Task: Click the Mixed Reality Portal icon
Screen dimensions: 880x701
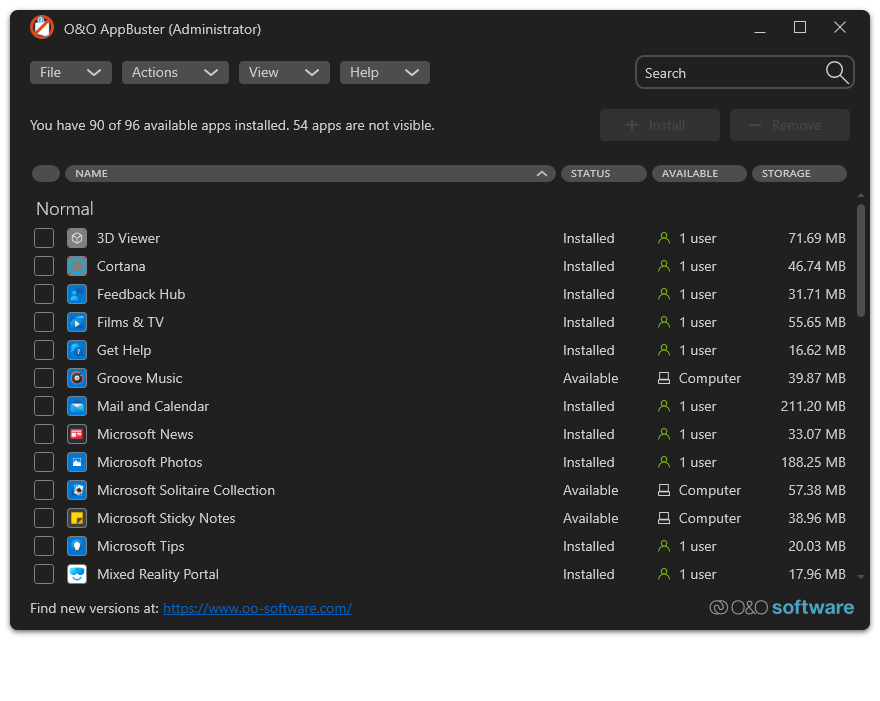Action: pos(77,574)
